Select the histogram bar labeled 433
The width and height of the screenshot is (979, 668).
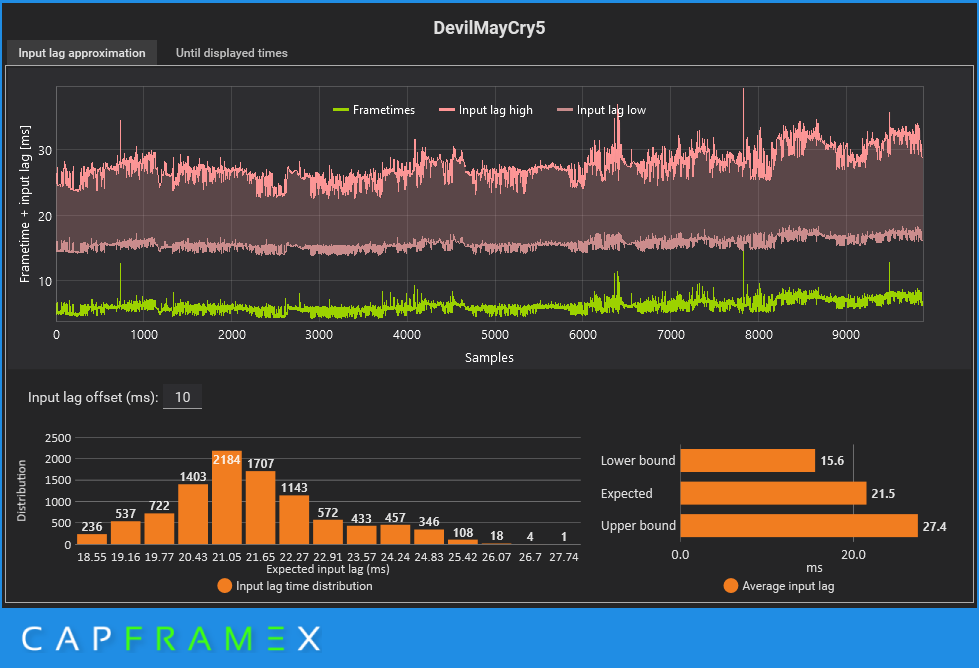(362, 535)
